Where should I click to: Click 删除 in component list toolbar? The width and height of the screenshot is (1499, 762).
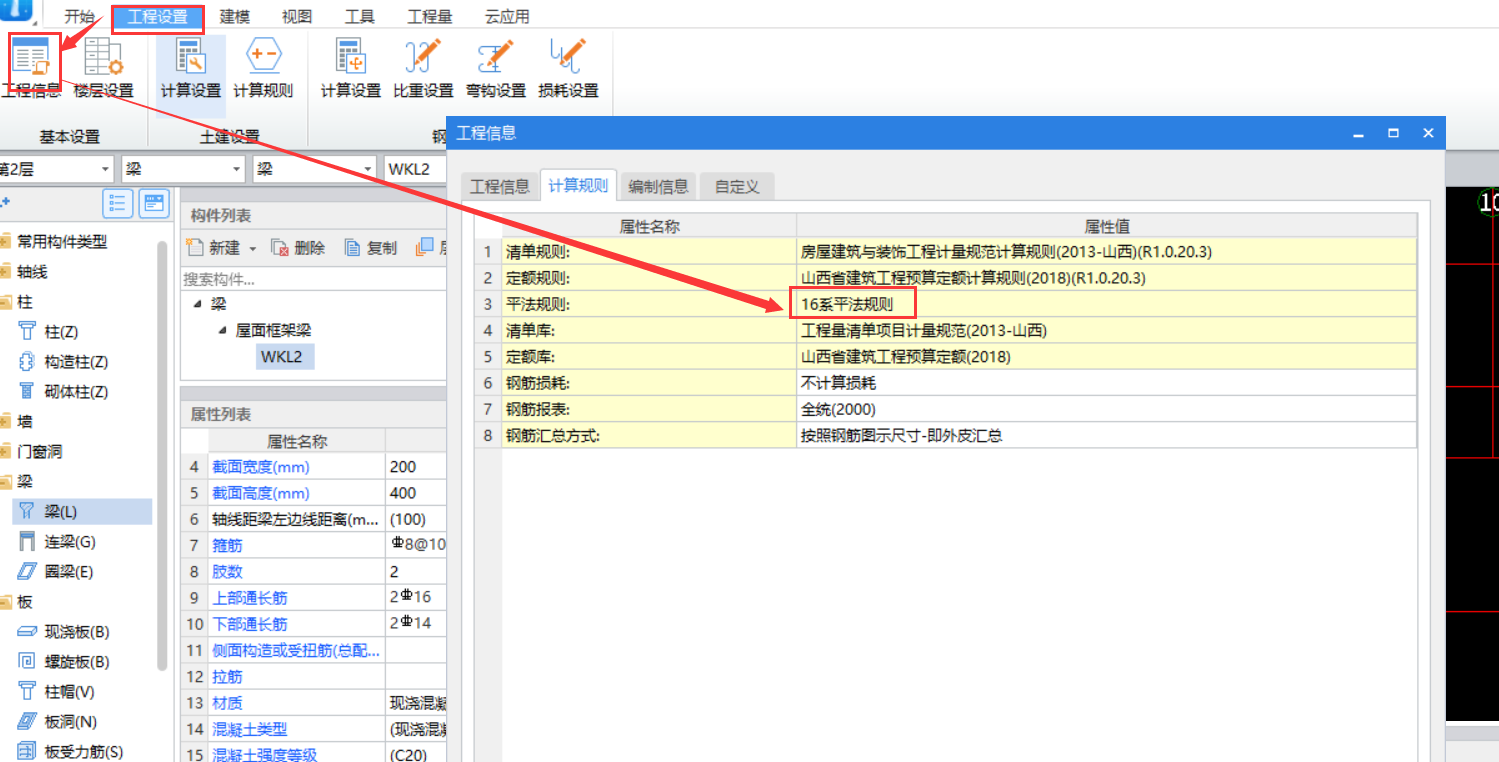299,248
